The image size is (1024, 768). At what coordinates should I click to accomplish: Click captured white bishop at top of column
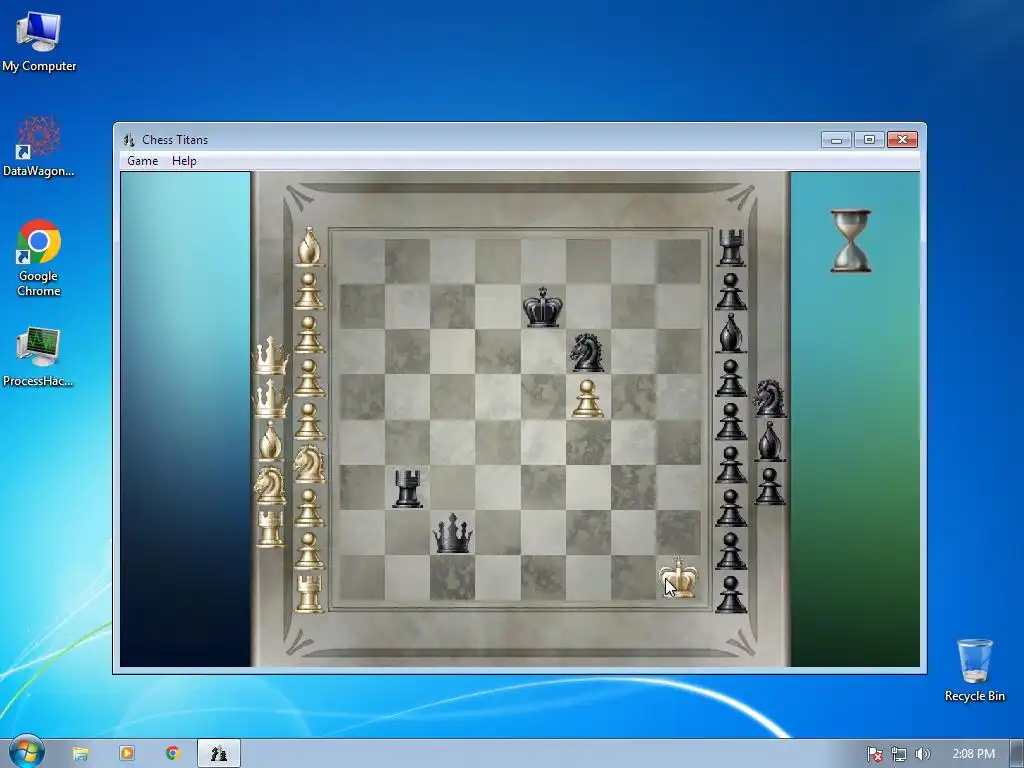pos(308,246)
